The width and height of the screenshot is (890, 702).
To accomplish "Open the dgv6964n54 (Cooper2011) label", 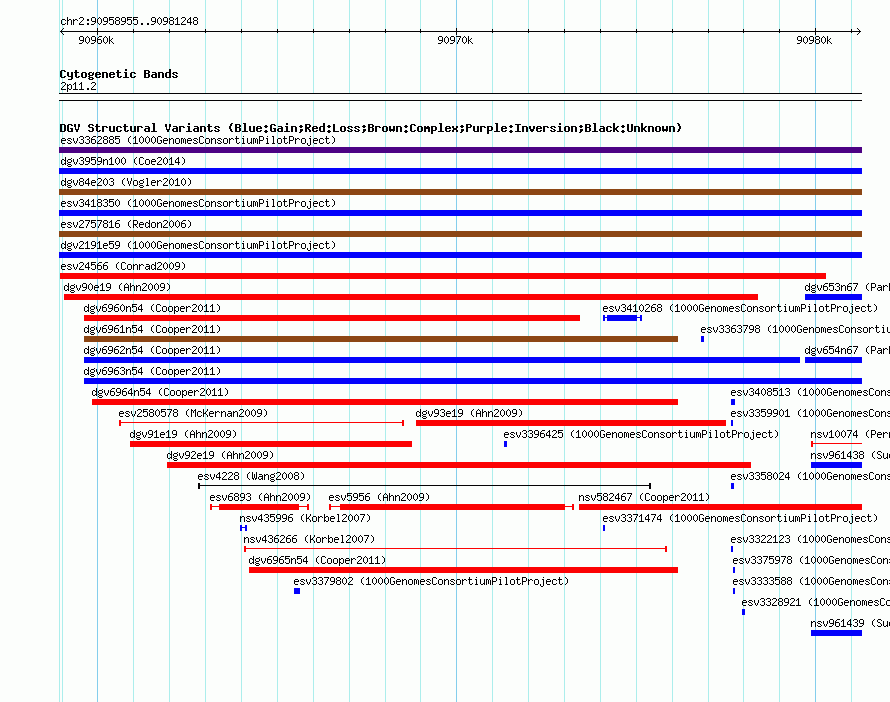I will [160, 392].
